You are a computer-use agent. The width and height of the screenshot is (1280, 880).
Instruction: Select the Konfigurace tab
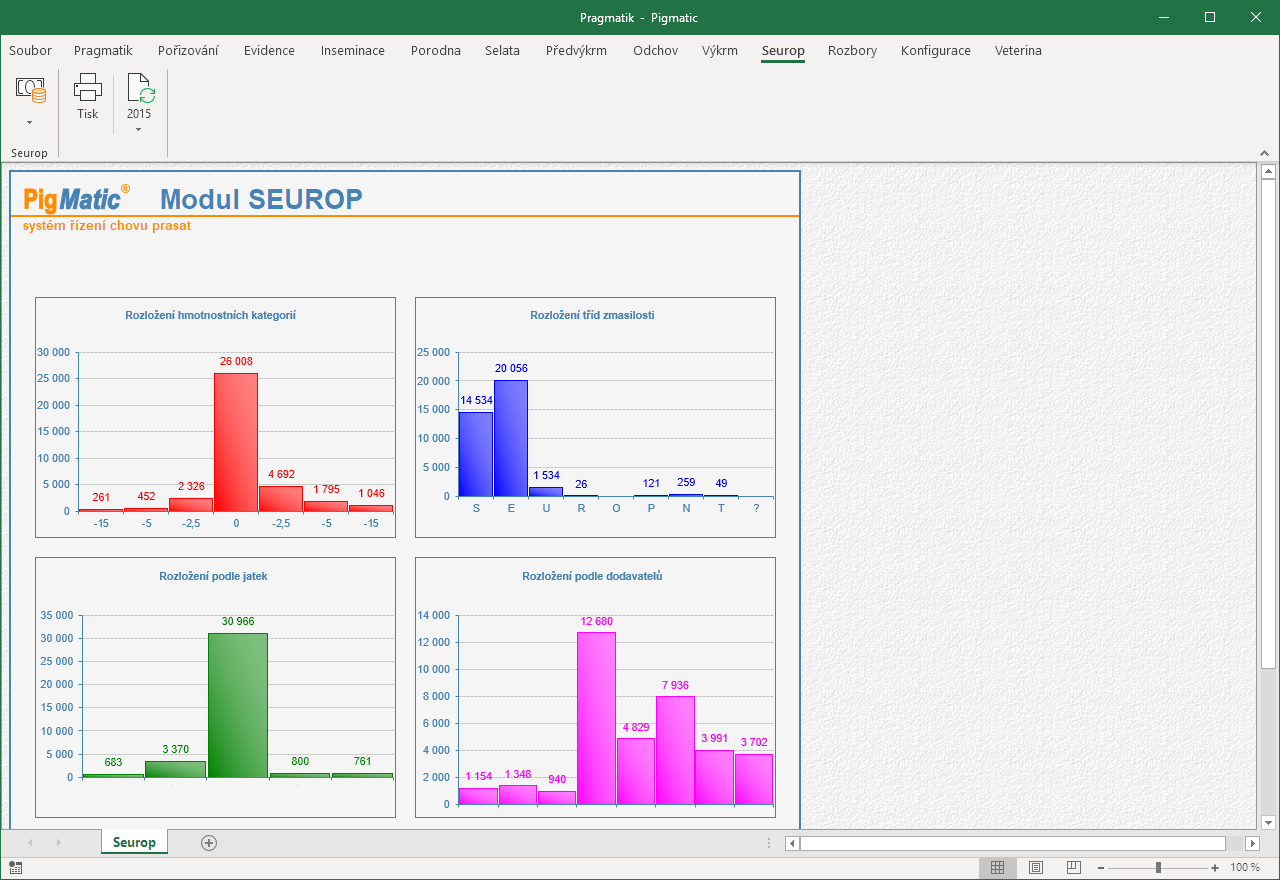pyautogui.click(x=936, y=51)
